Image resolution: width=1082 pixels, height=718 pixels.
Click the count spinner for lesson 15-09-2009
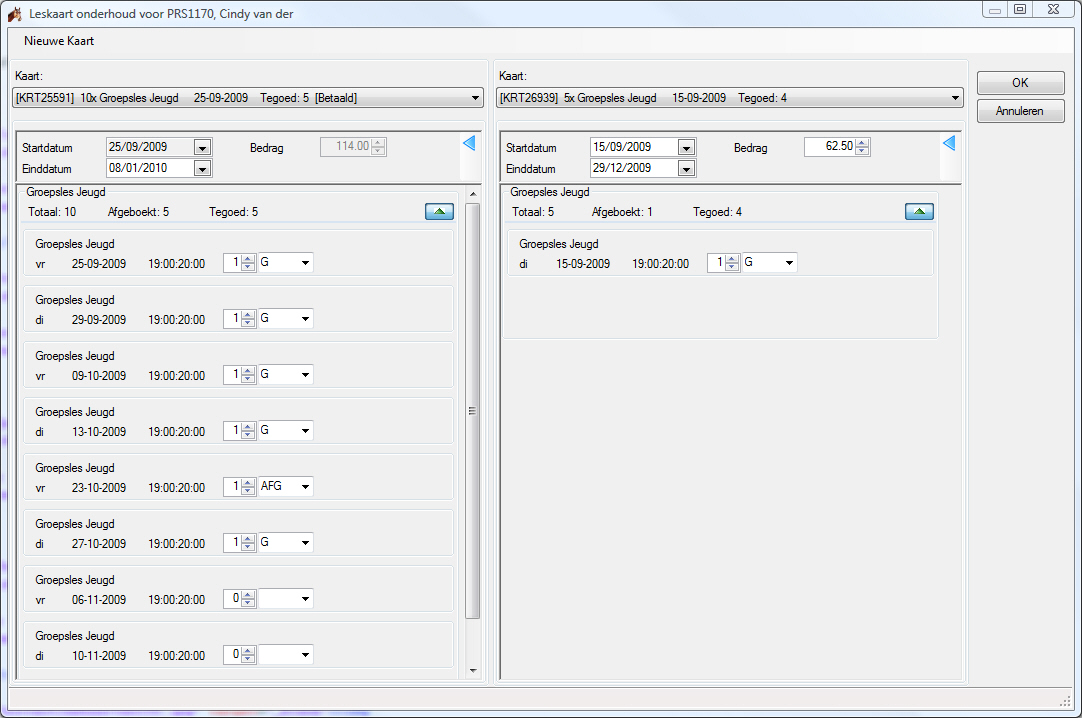click(x=732, y=263)
